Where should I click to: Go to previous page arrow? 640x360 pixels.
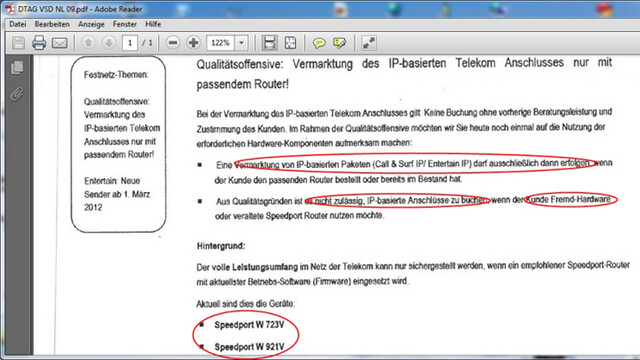[88, 43]
